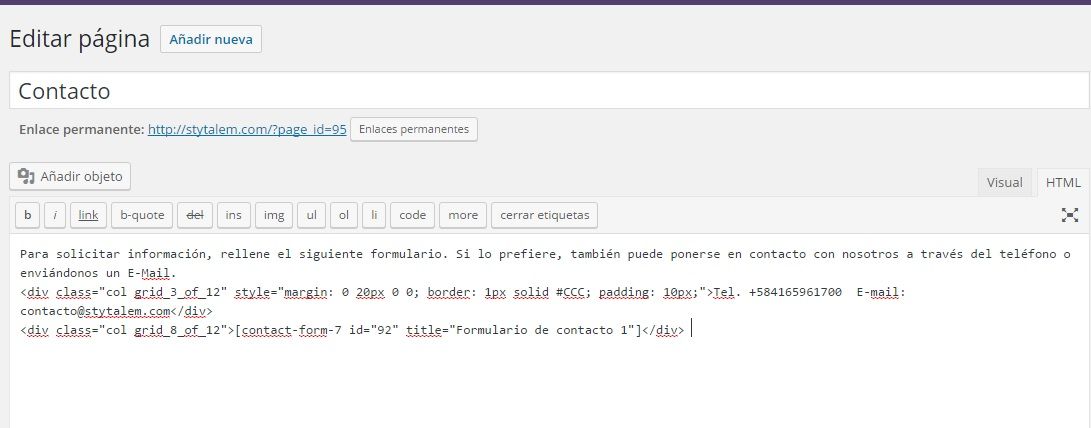Insert blockquote with b-quote button

tap(142, 215)
